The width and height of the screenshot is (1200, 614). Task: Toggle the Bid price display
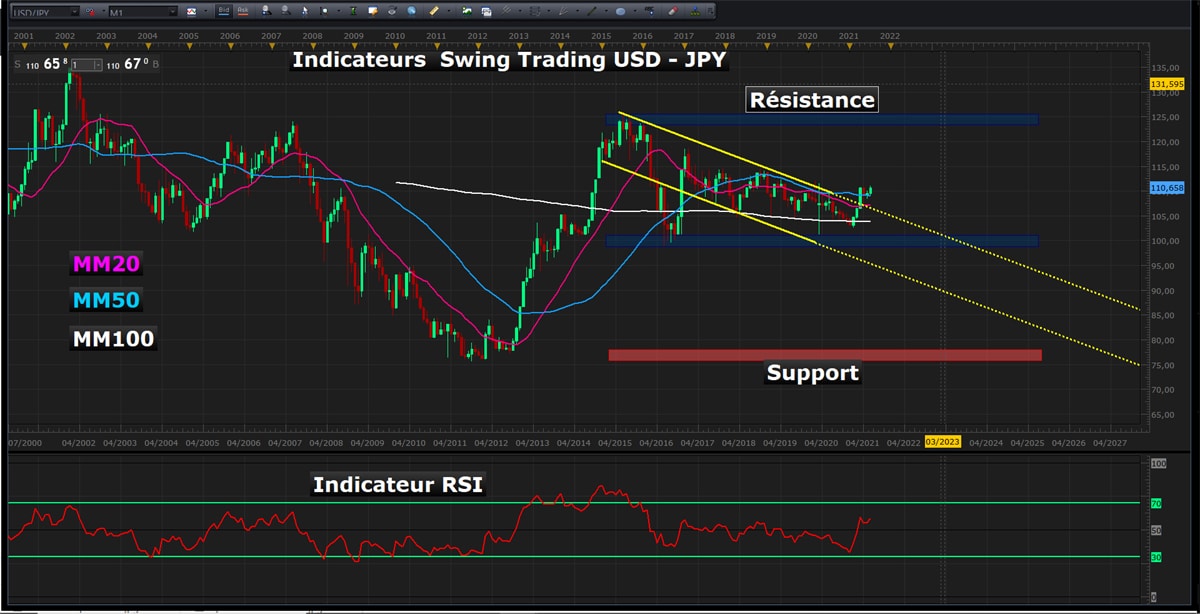[x=223, y=12]
